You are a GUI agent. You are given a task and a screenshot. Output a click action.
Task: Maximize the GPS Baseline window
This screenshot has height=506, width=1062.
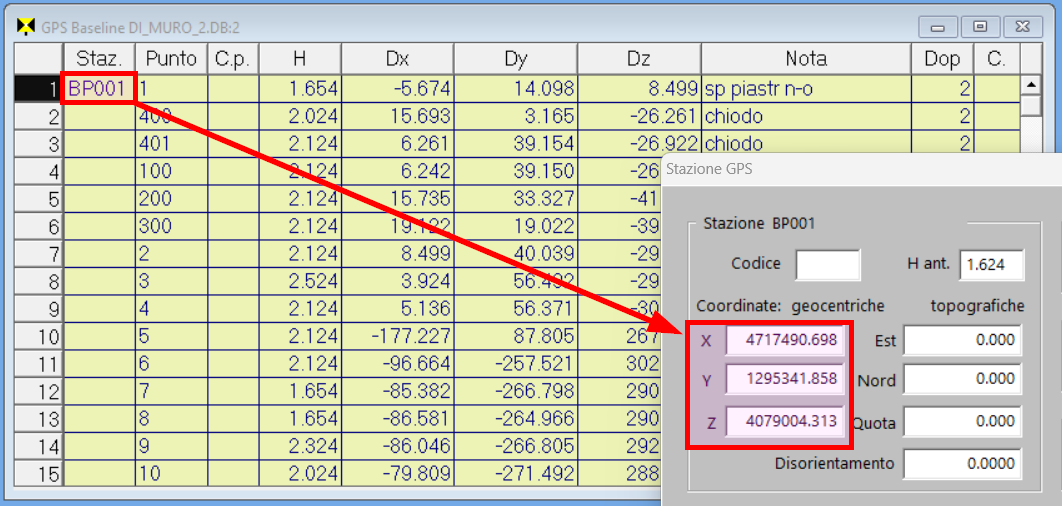pyautogui.click(x=981, y=26)
